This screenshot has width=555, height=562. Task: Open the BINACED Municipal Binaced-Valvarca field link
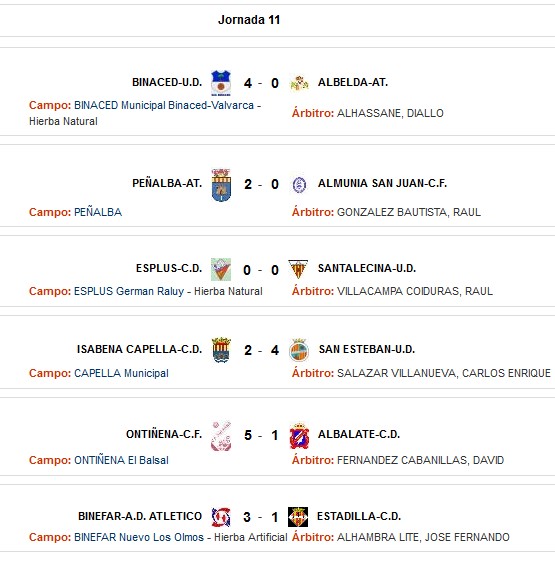point(164,105)
